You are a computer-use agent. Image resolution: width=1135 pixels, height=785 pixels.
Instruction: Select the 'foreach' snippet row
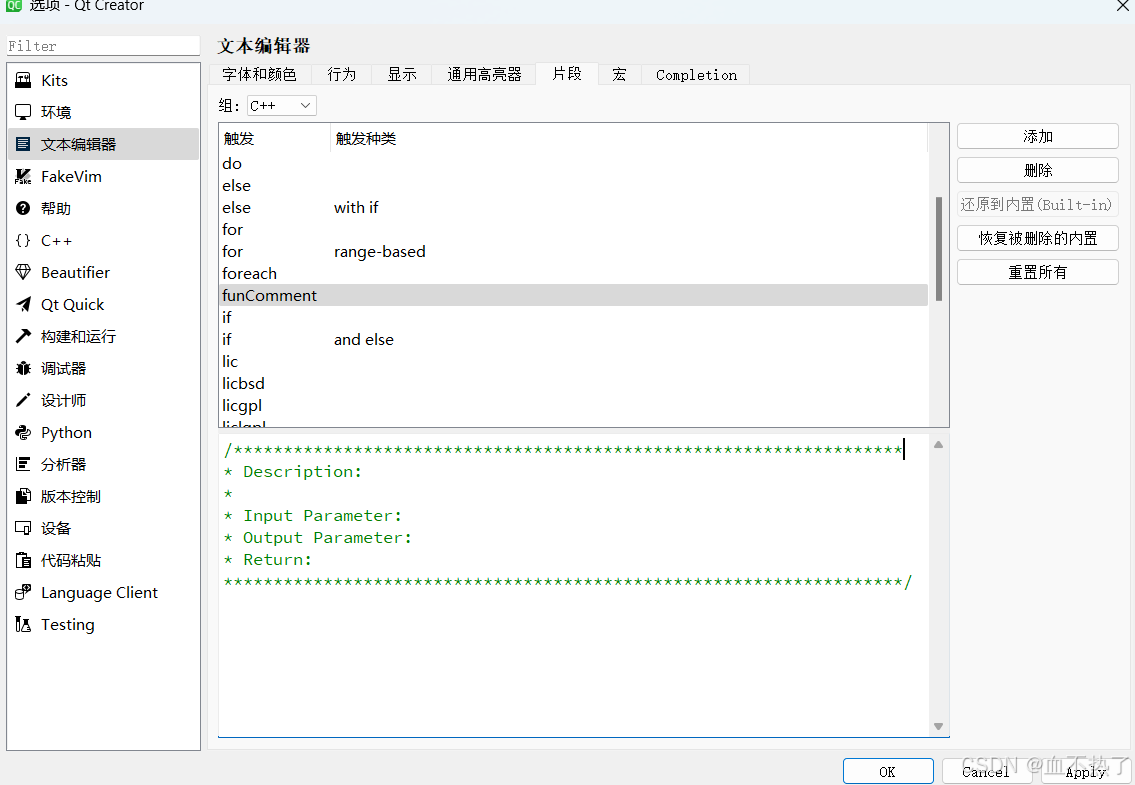coord(573,274)
